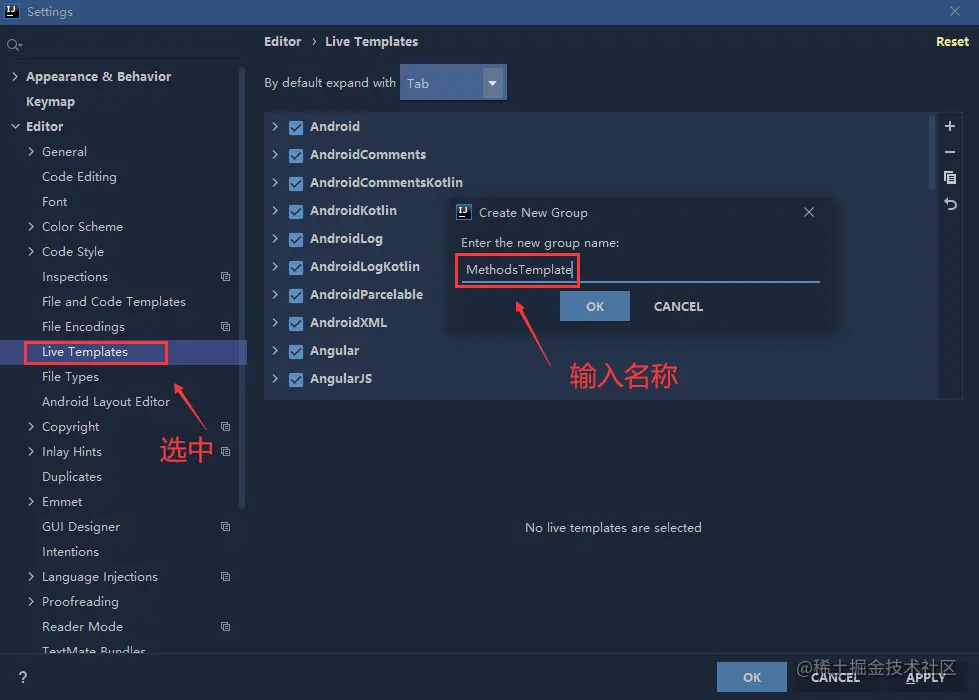Click the plus icon to add a template

[949, 126]
